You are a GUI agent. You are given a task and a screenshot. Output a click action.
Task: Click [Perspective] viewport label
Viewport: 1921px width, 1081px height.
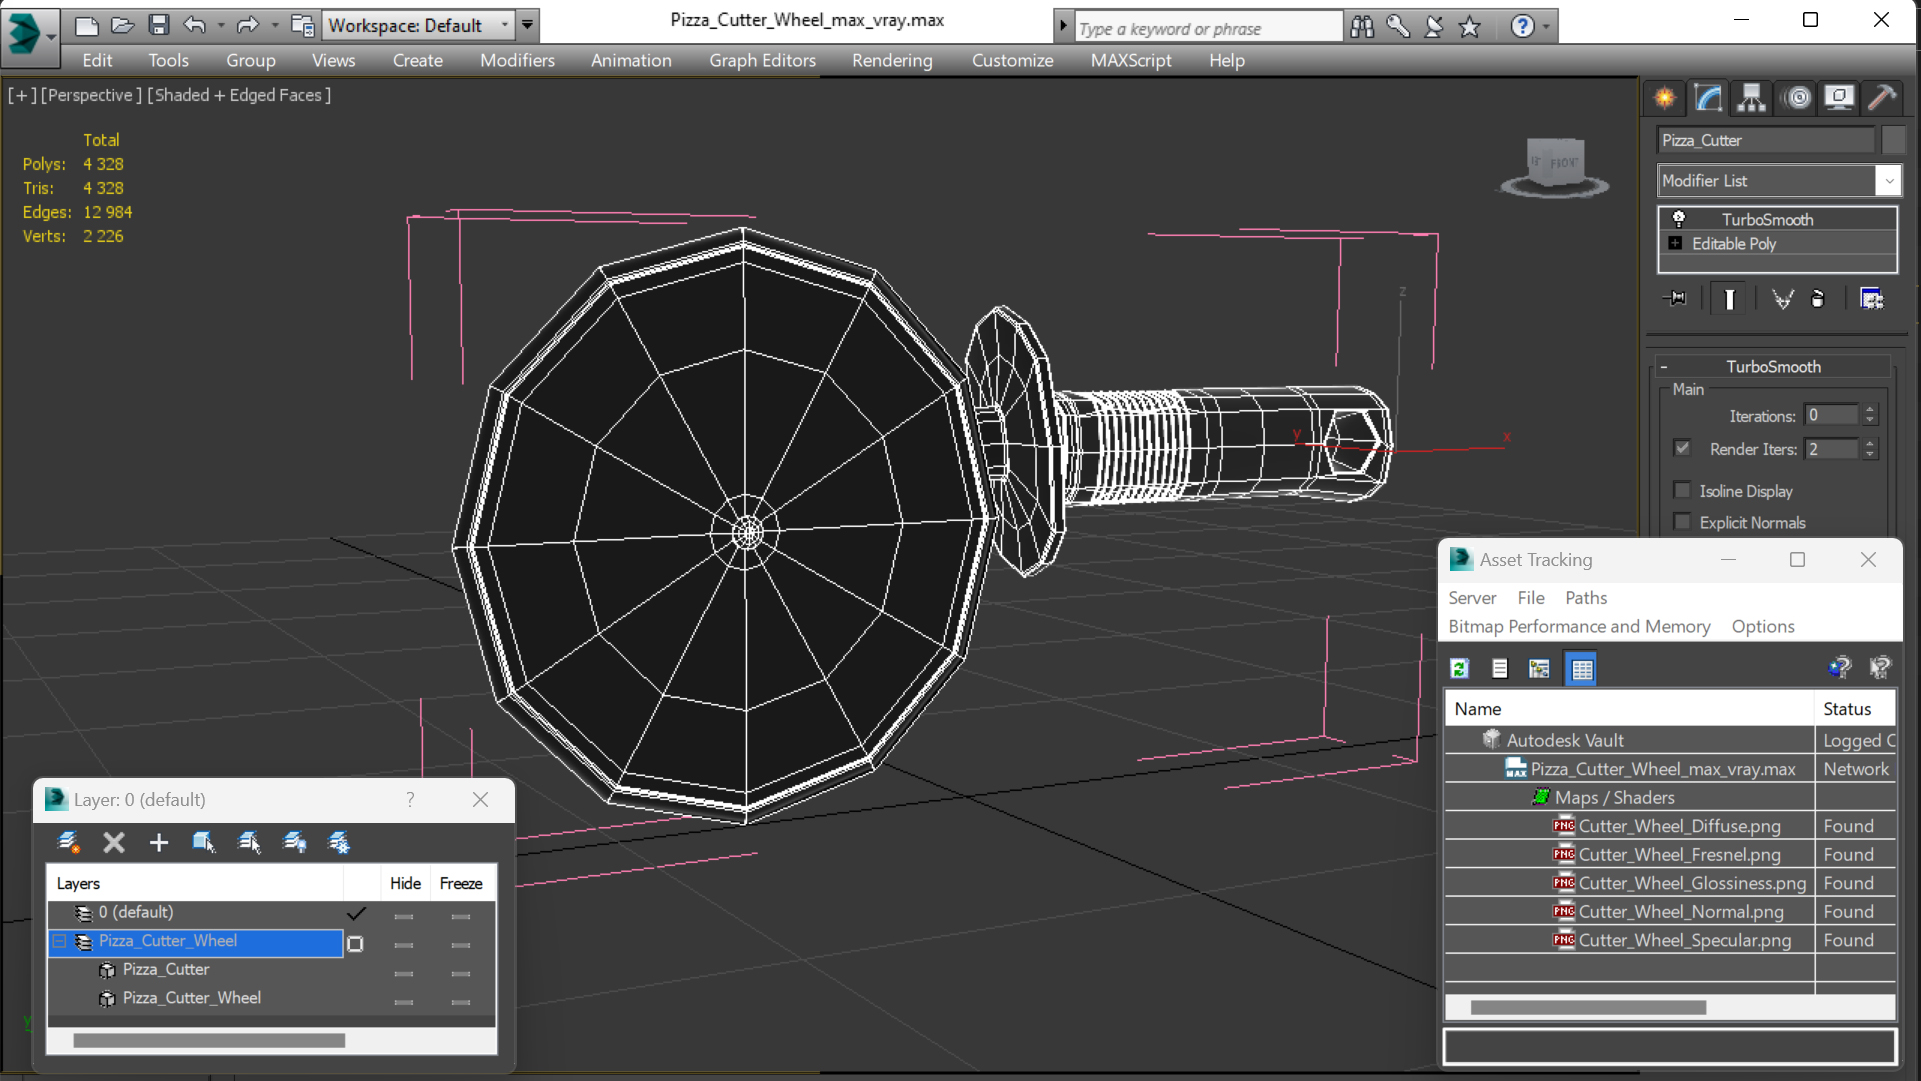pyautogui.click(x=89, y=95)
